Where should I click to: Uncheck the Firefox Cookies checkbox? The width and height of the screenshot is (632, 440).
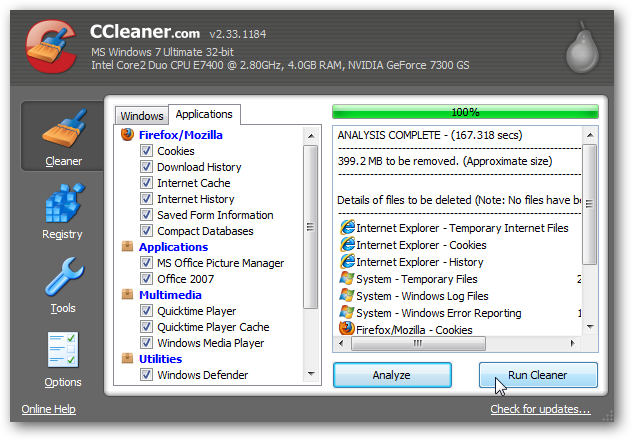[x=146, y=151]
